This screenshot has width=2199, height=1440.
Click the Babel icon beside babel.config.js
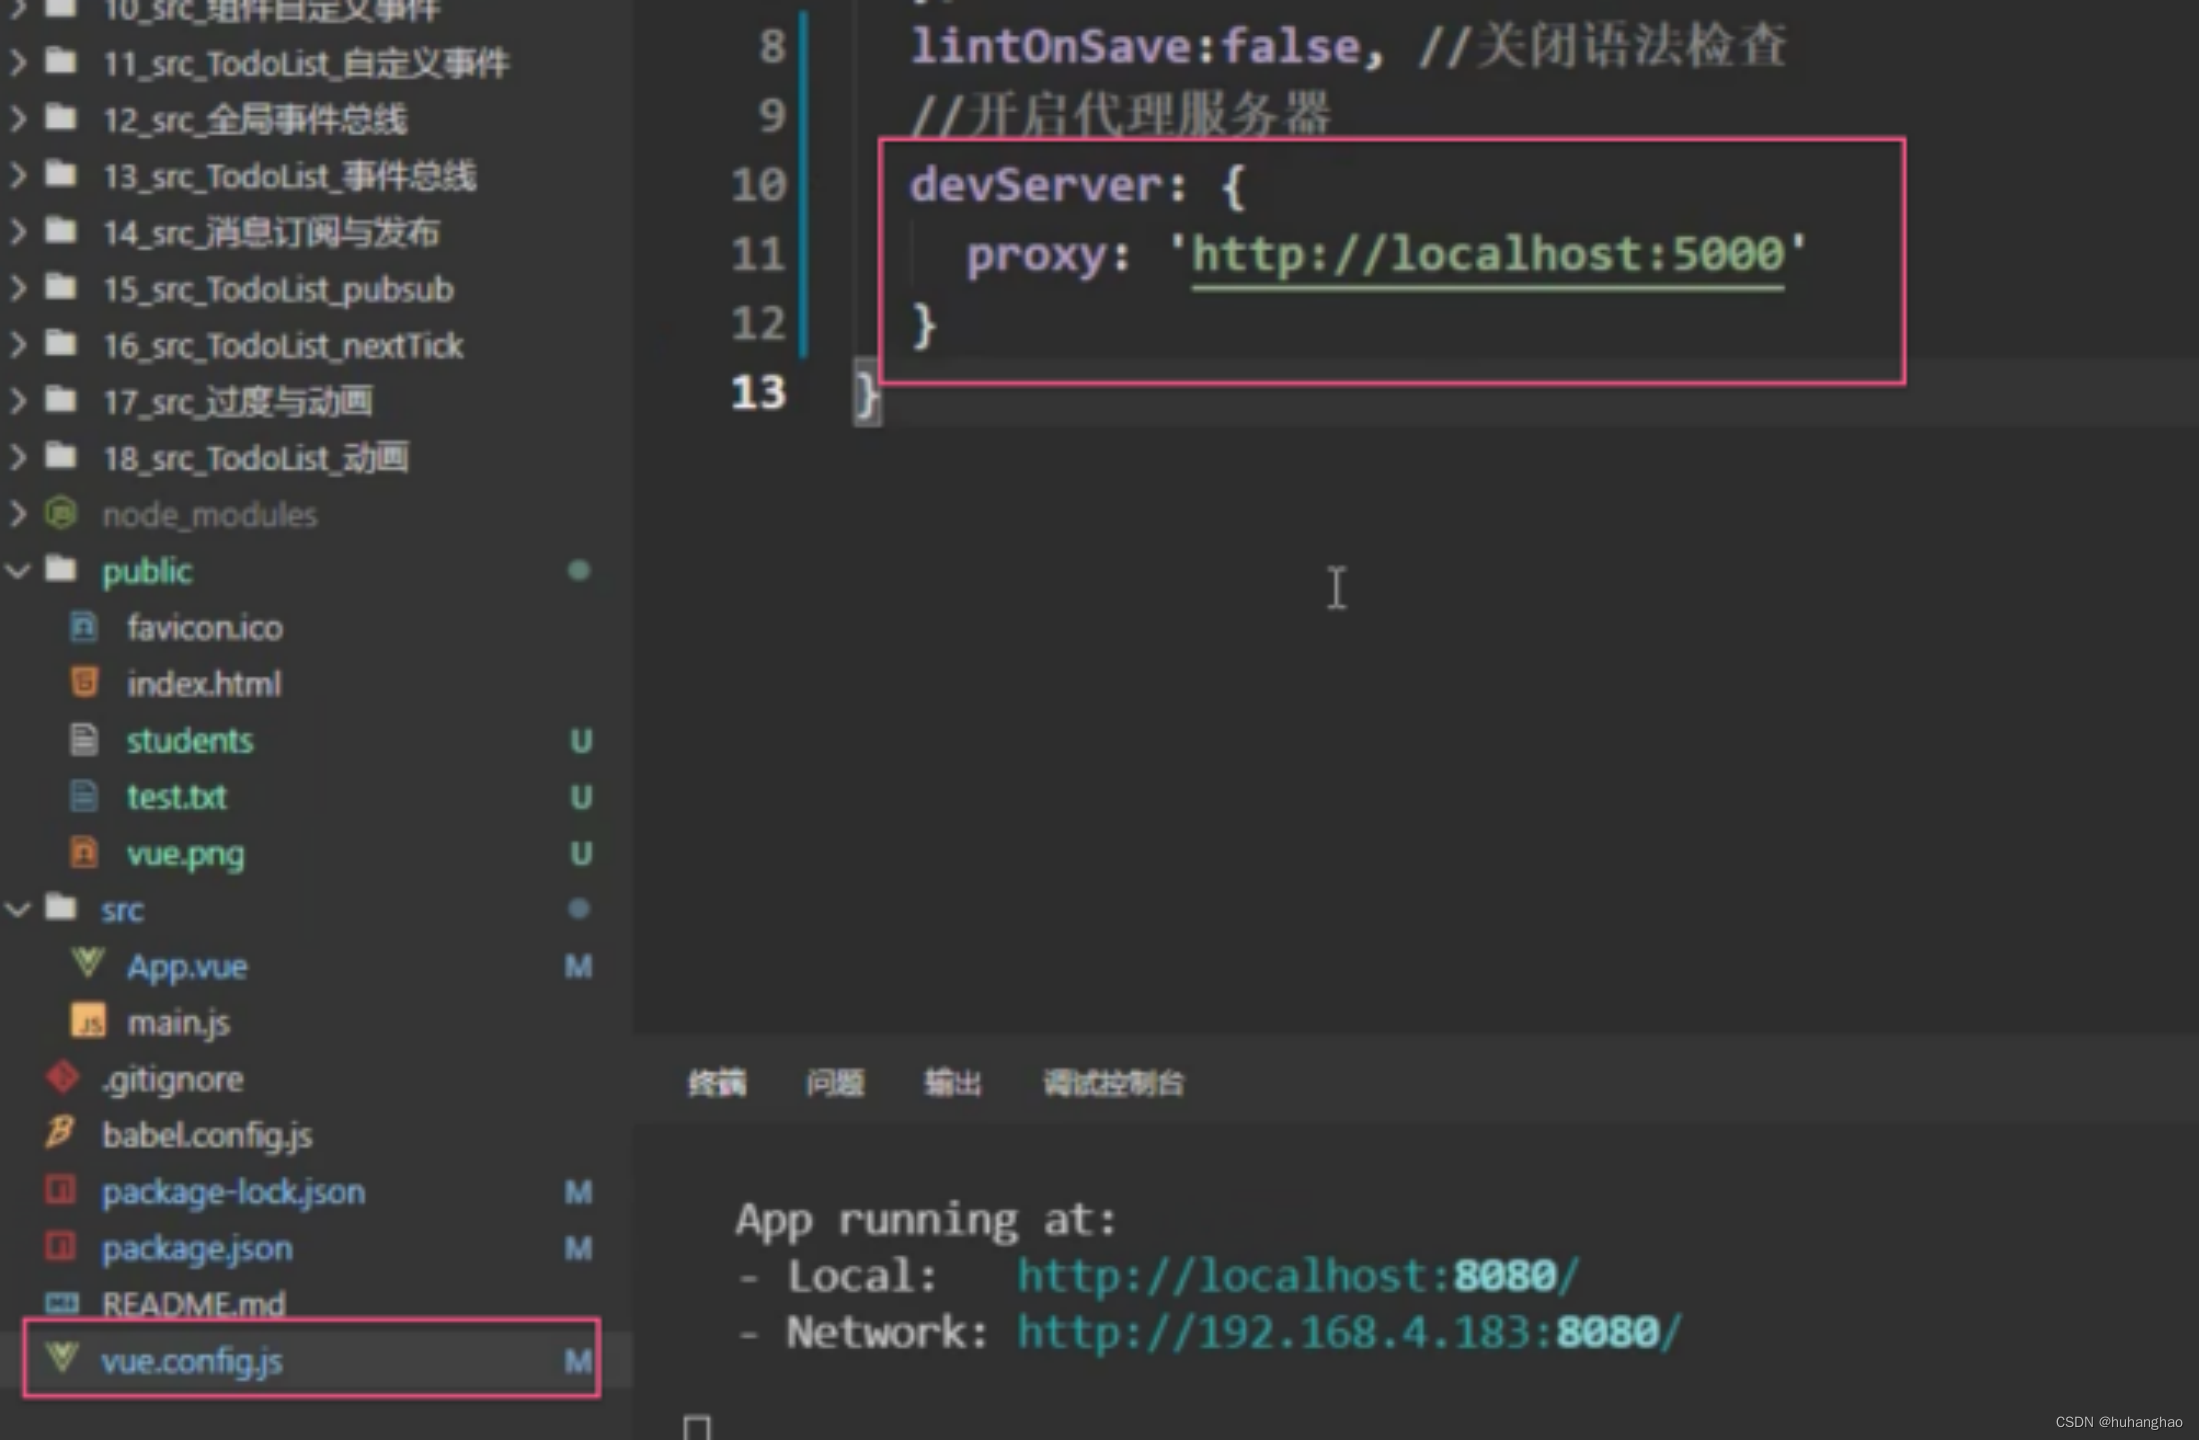[x=60, y=1134]
